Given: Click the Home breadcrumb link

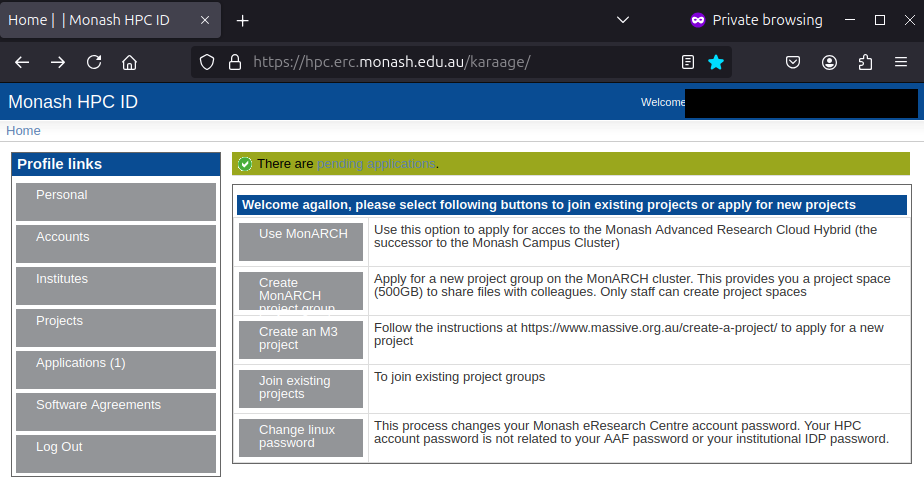Looking at the screenshot, I should pyautogui.click(x=24, y=131).
